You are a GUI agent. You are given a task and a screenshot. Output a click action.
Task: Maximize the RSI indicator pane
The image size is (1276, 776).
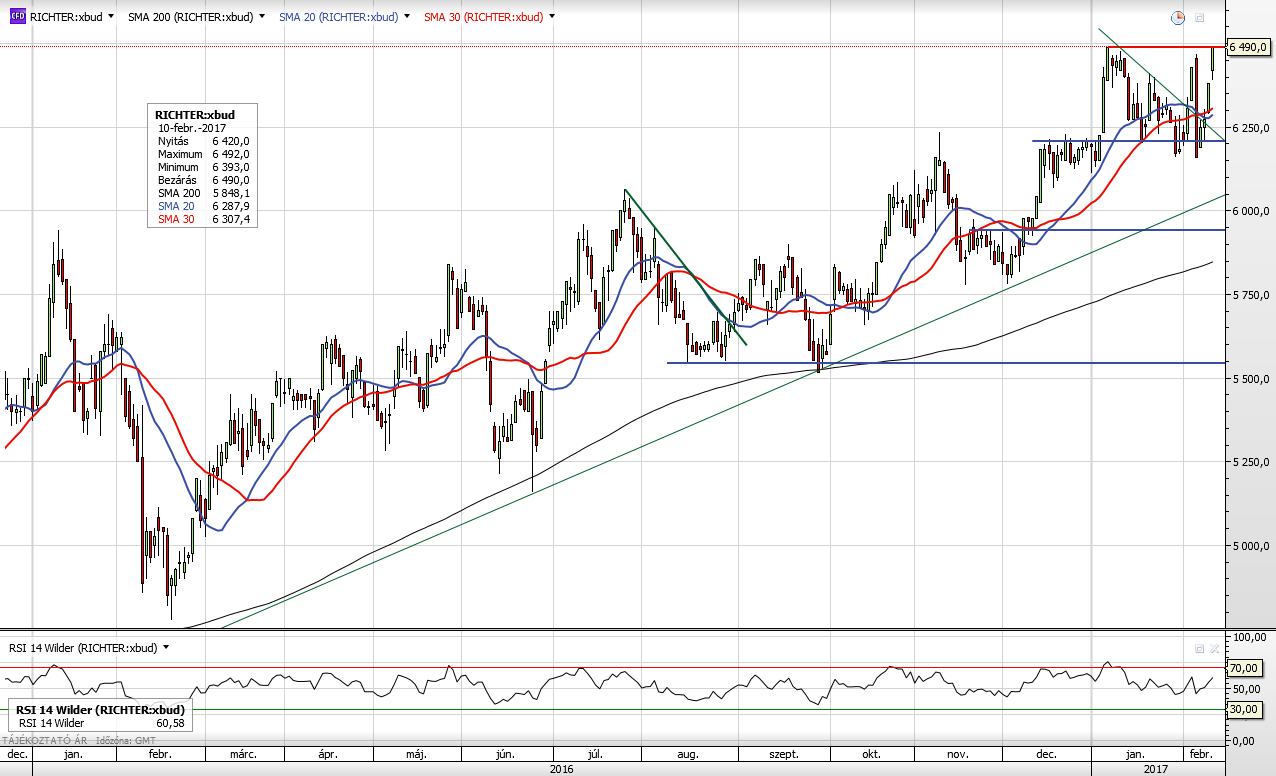click(1199, 648)
